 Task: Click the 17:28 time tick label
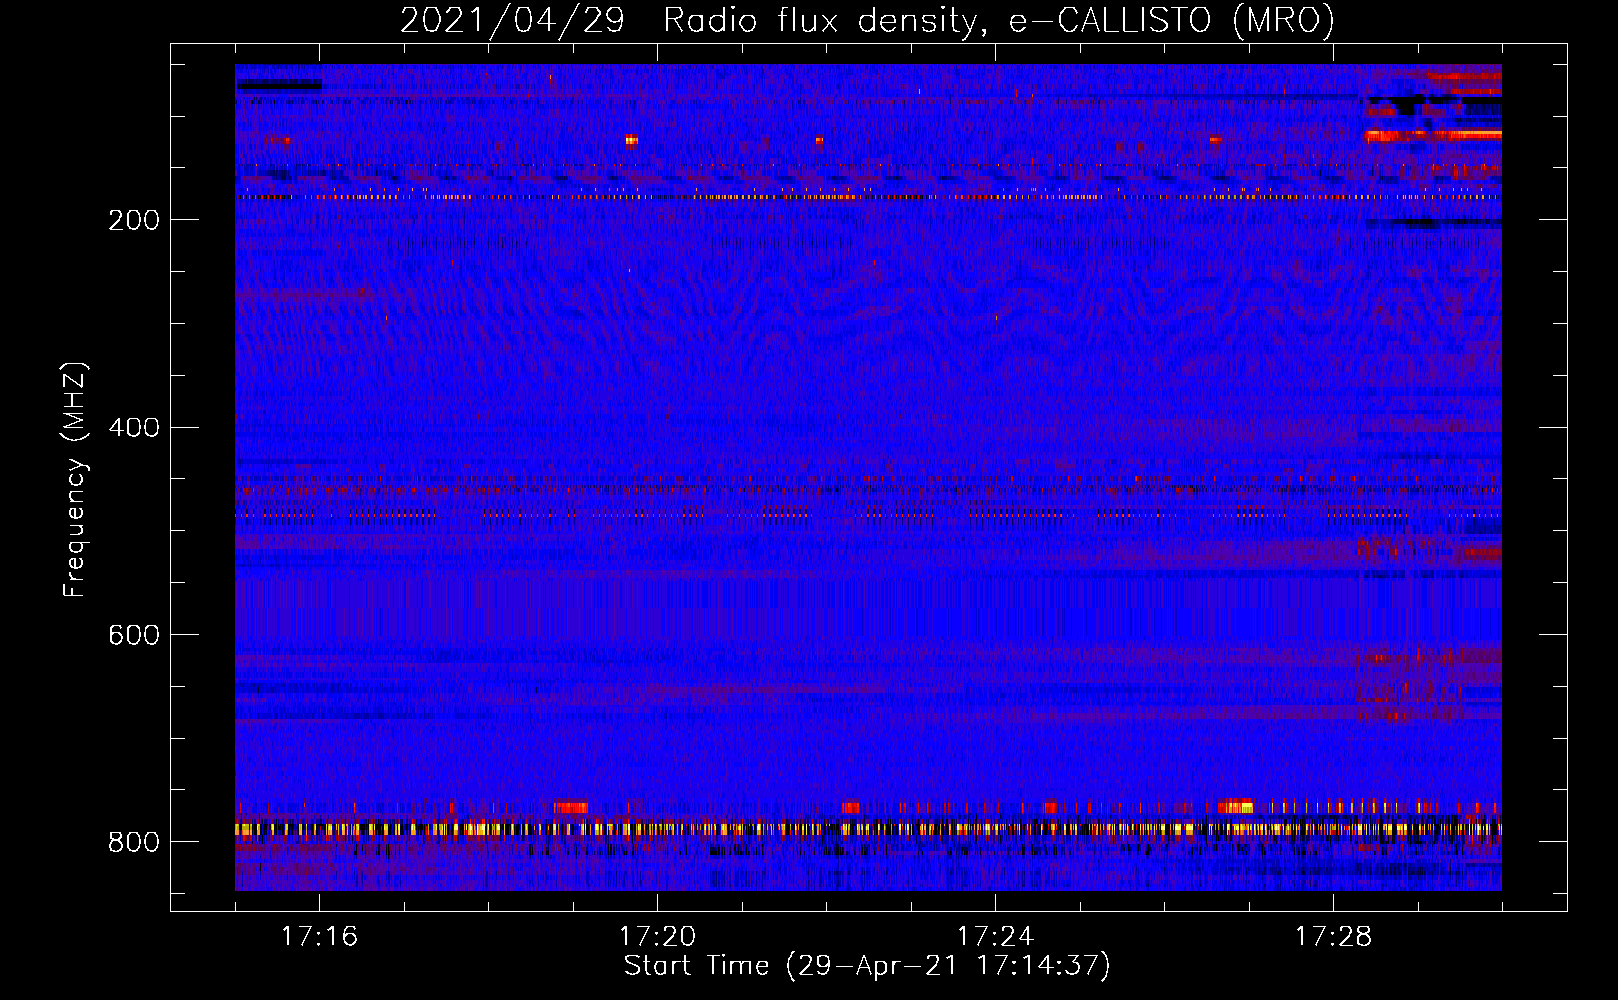tap(1333, 937)
